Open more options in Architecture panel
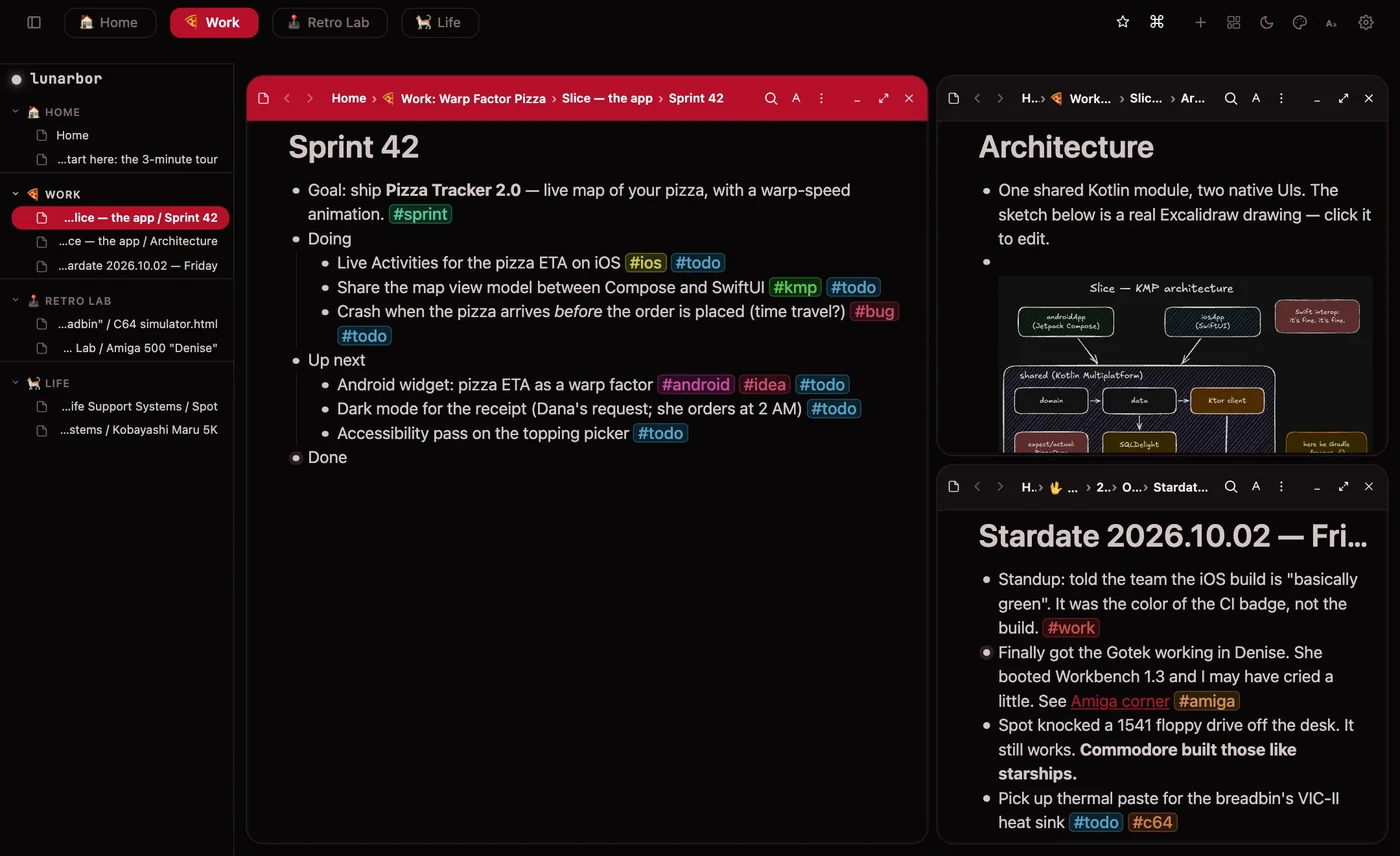Viewport: 1400px width, 856px height. [x=1281, y=98]
